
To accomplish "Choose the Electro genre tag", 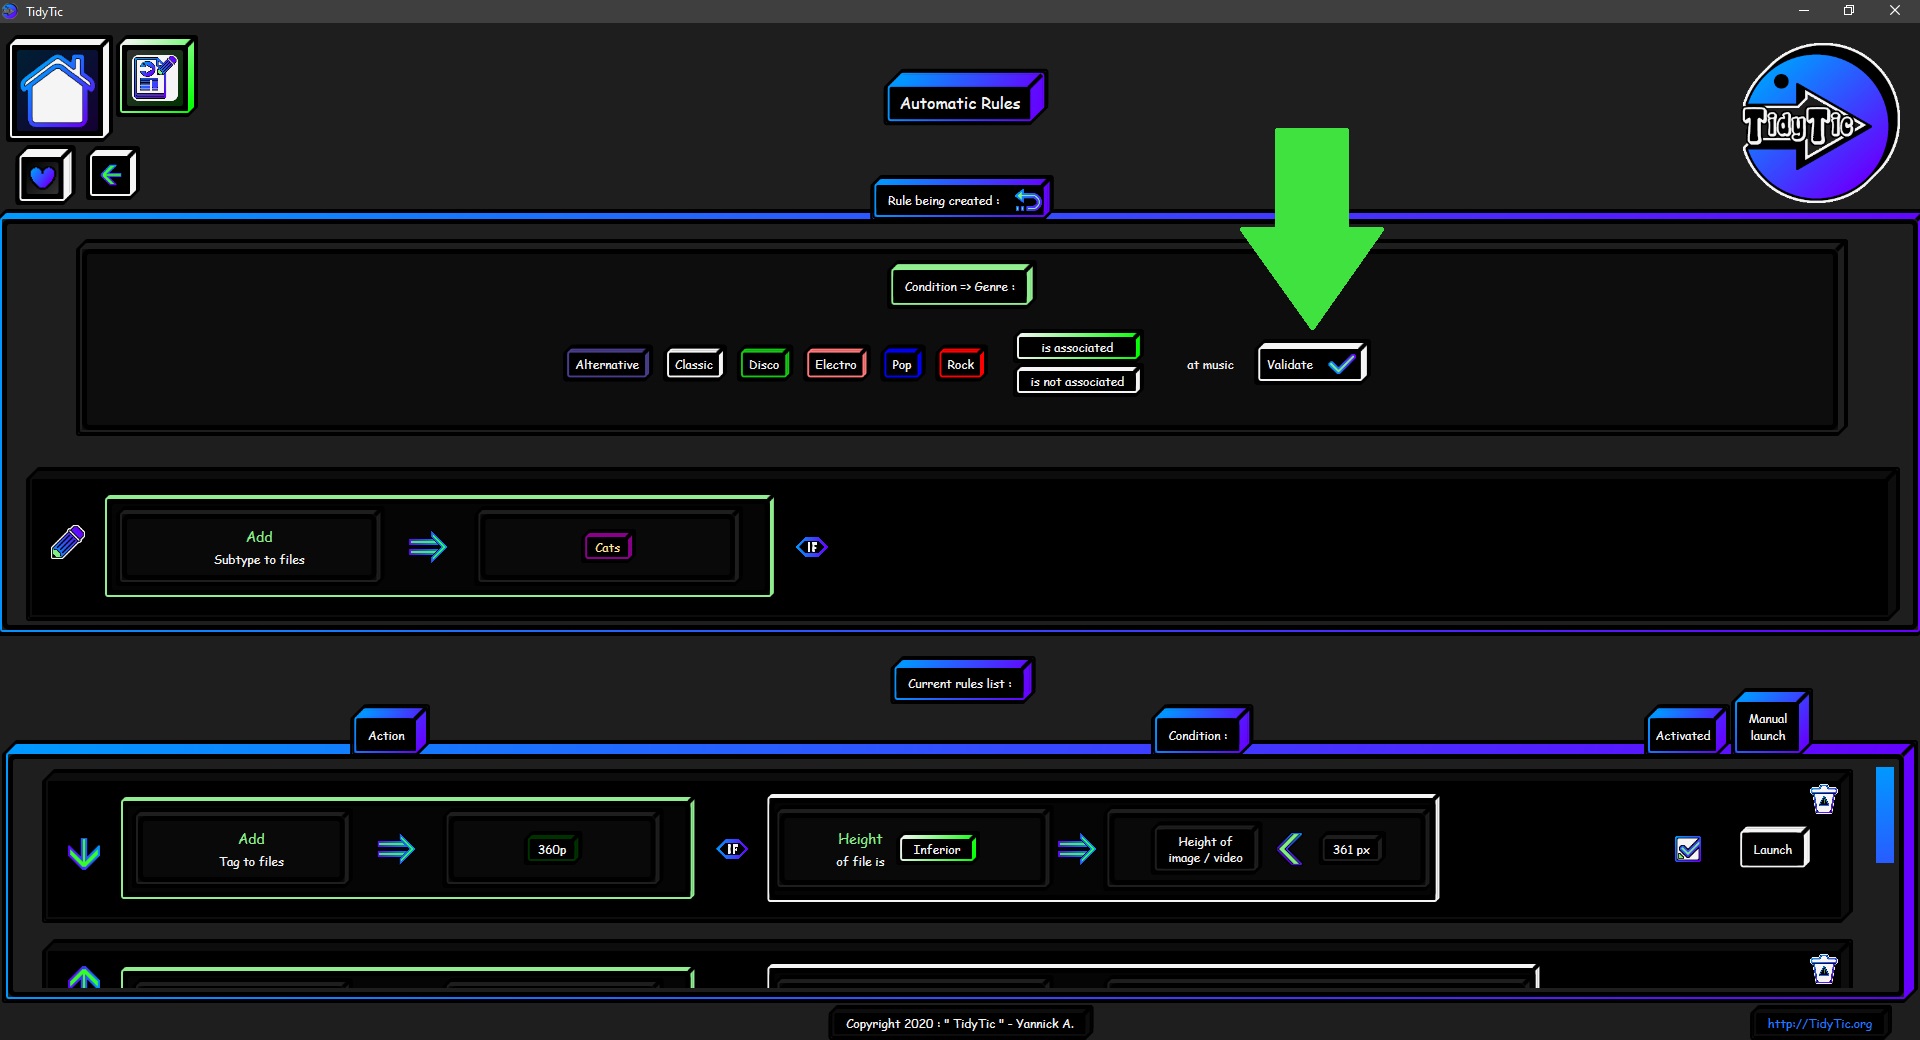I will tap(836, 364).
